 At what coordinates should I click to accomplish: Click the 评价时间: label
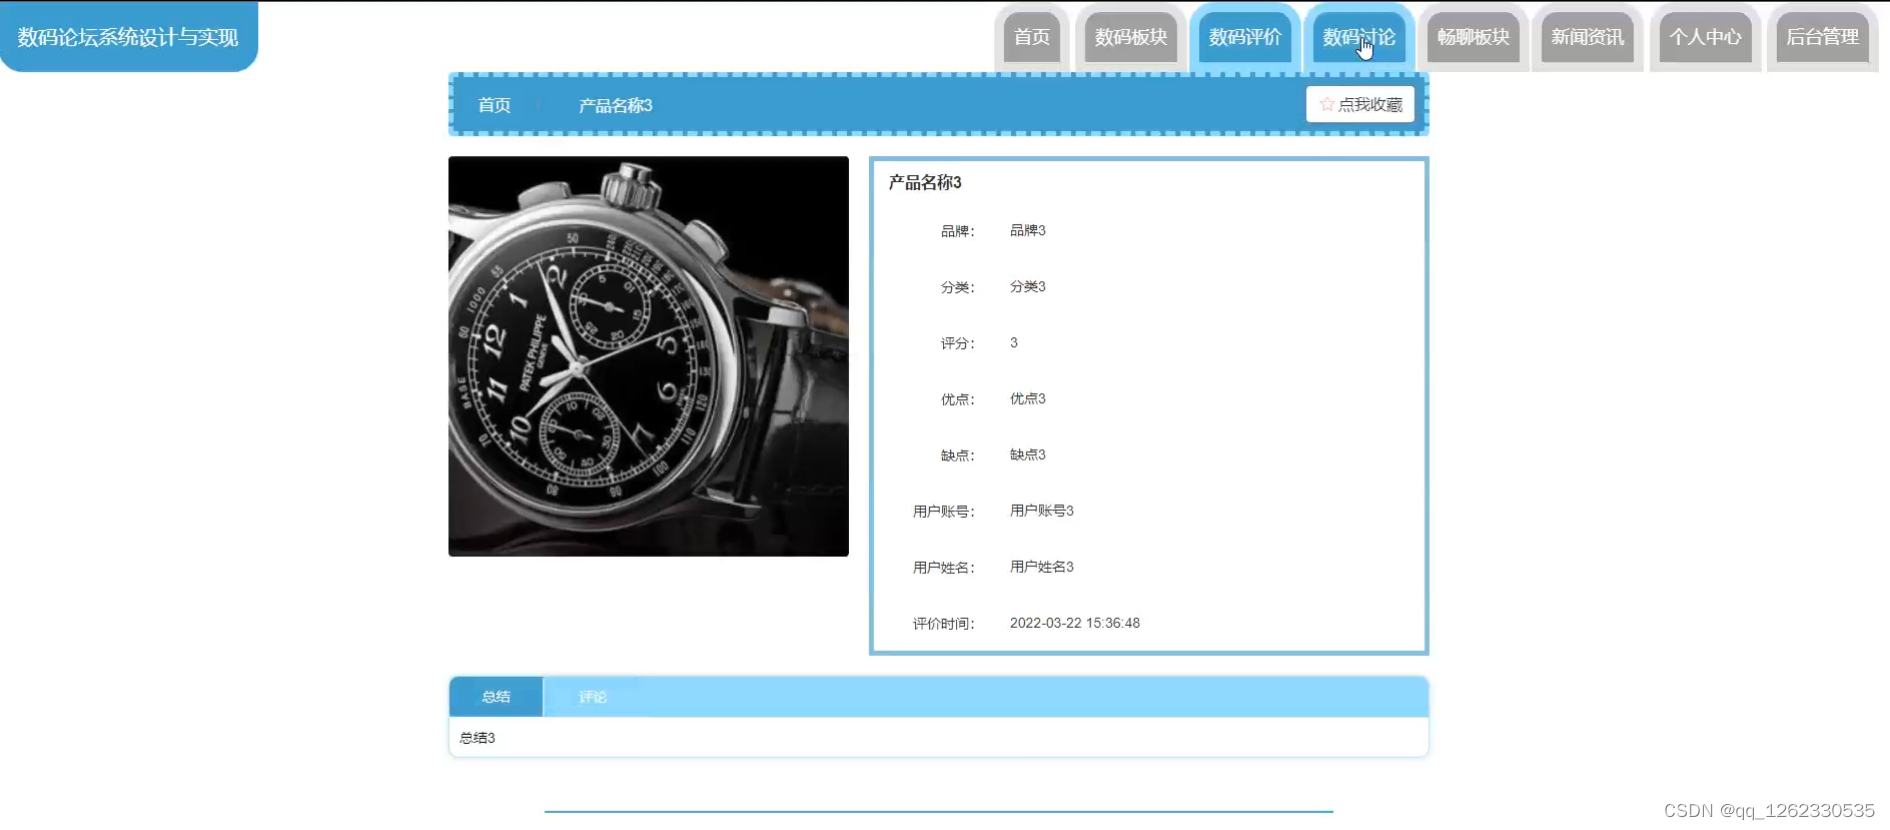coord(943,623)
